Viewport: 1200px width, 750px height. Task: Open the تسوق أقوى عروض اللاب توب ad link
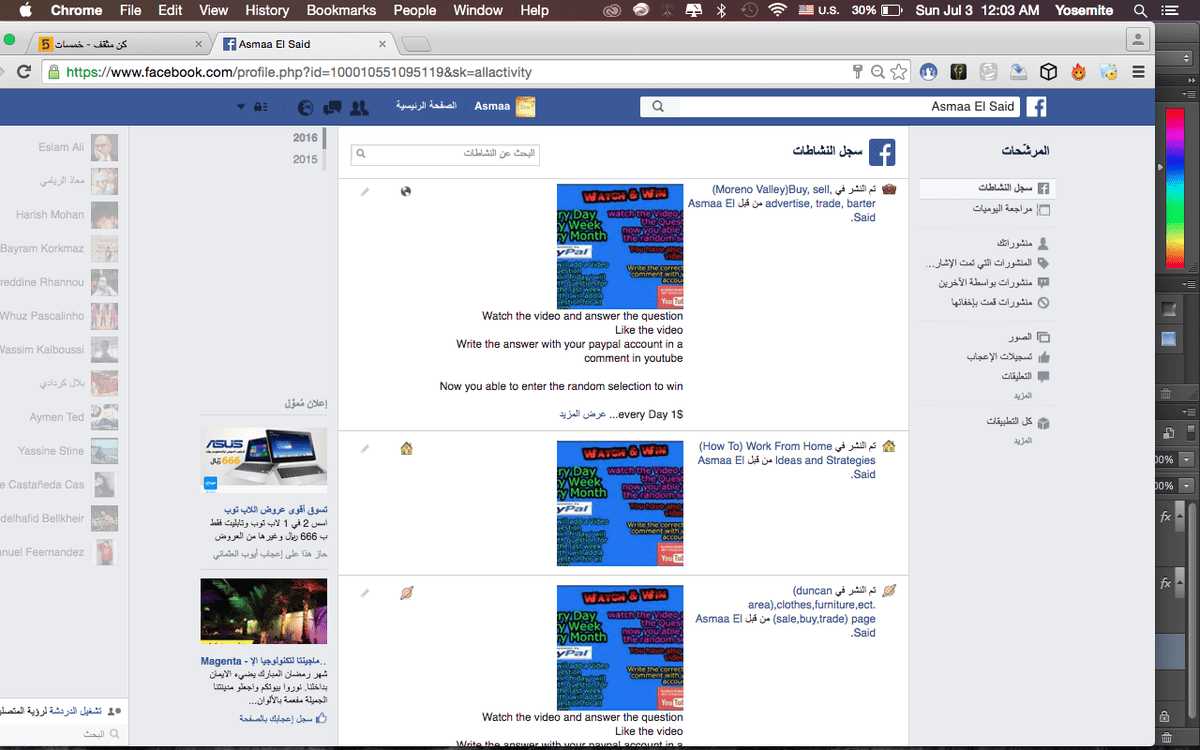coord(277,510)
